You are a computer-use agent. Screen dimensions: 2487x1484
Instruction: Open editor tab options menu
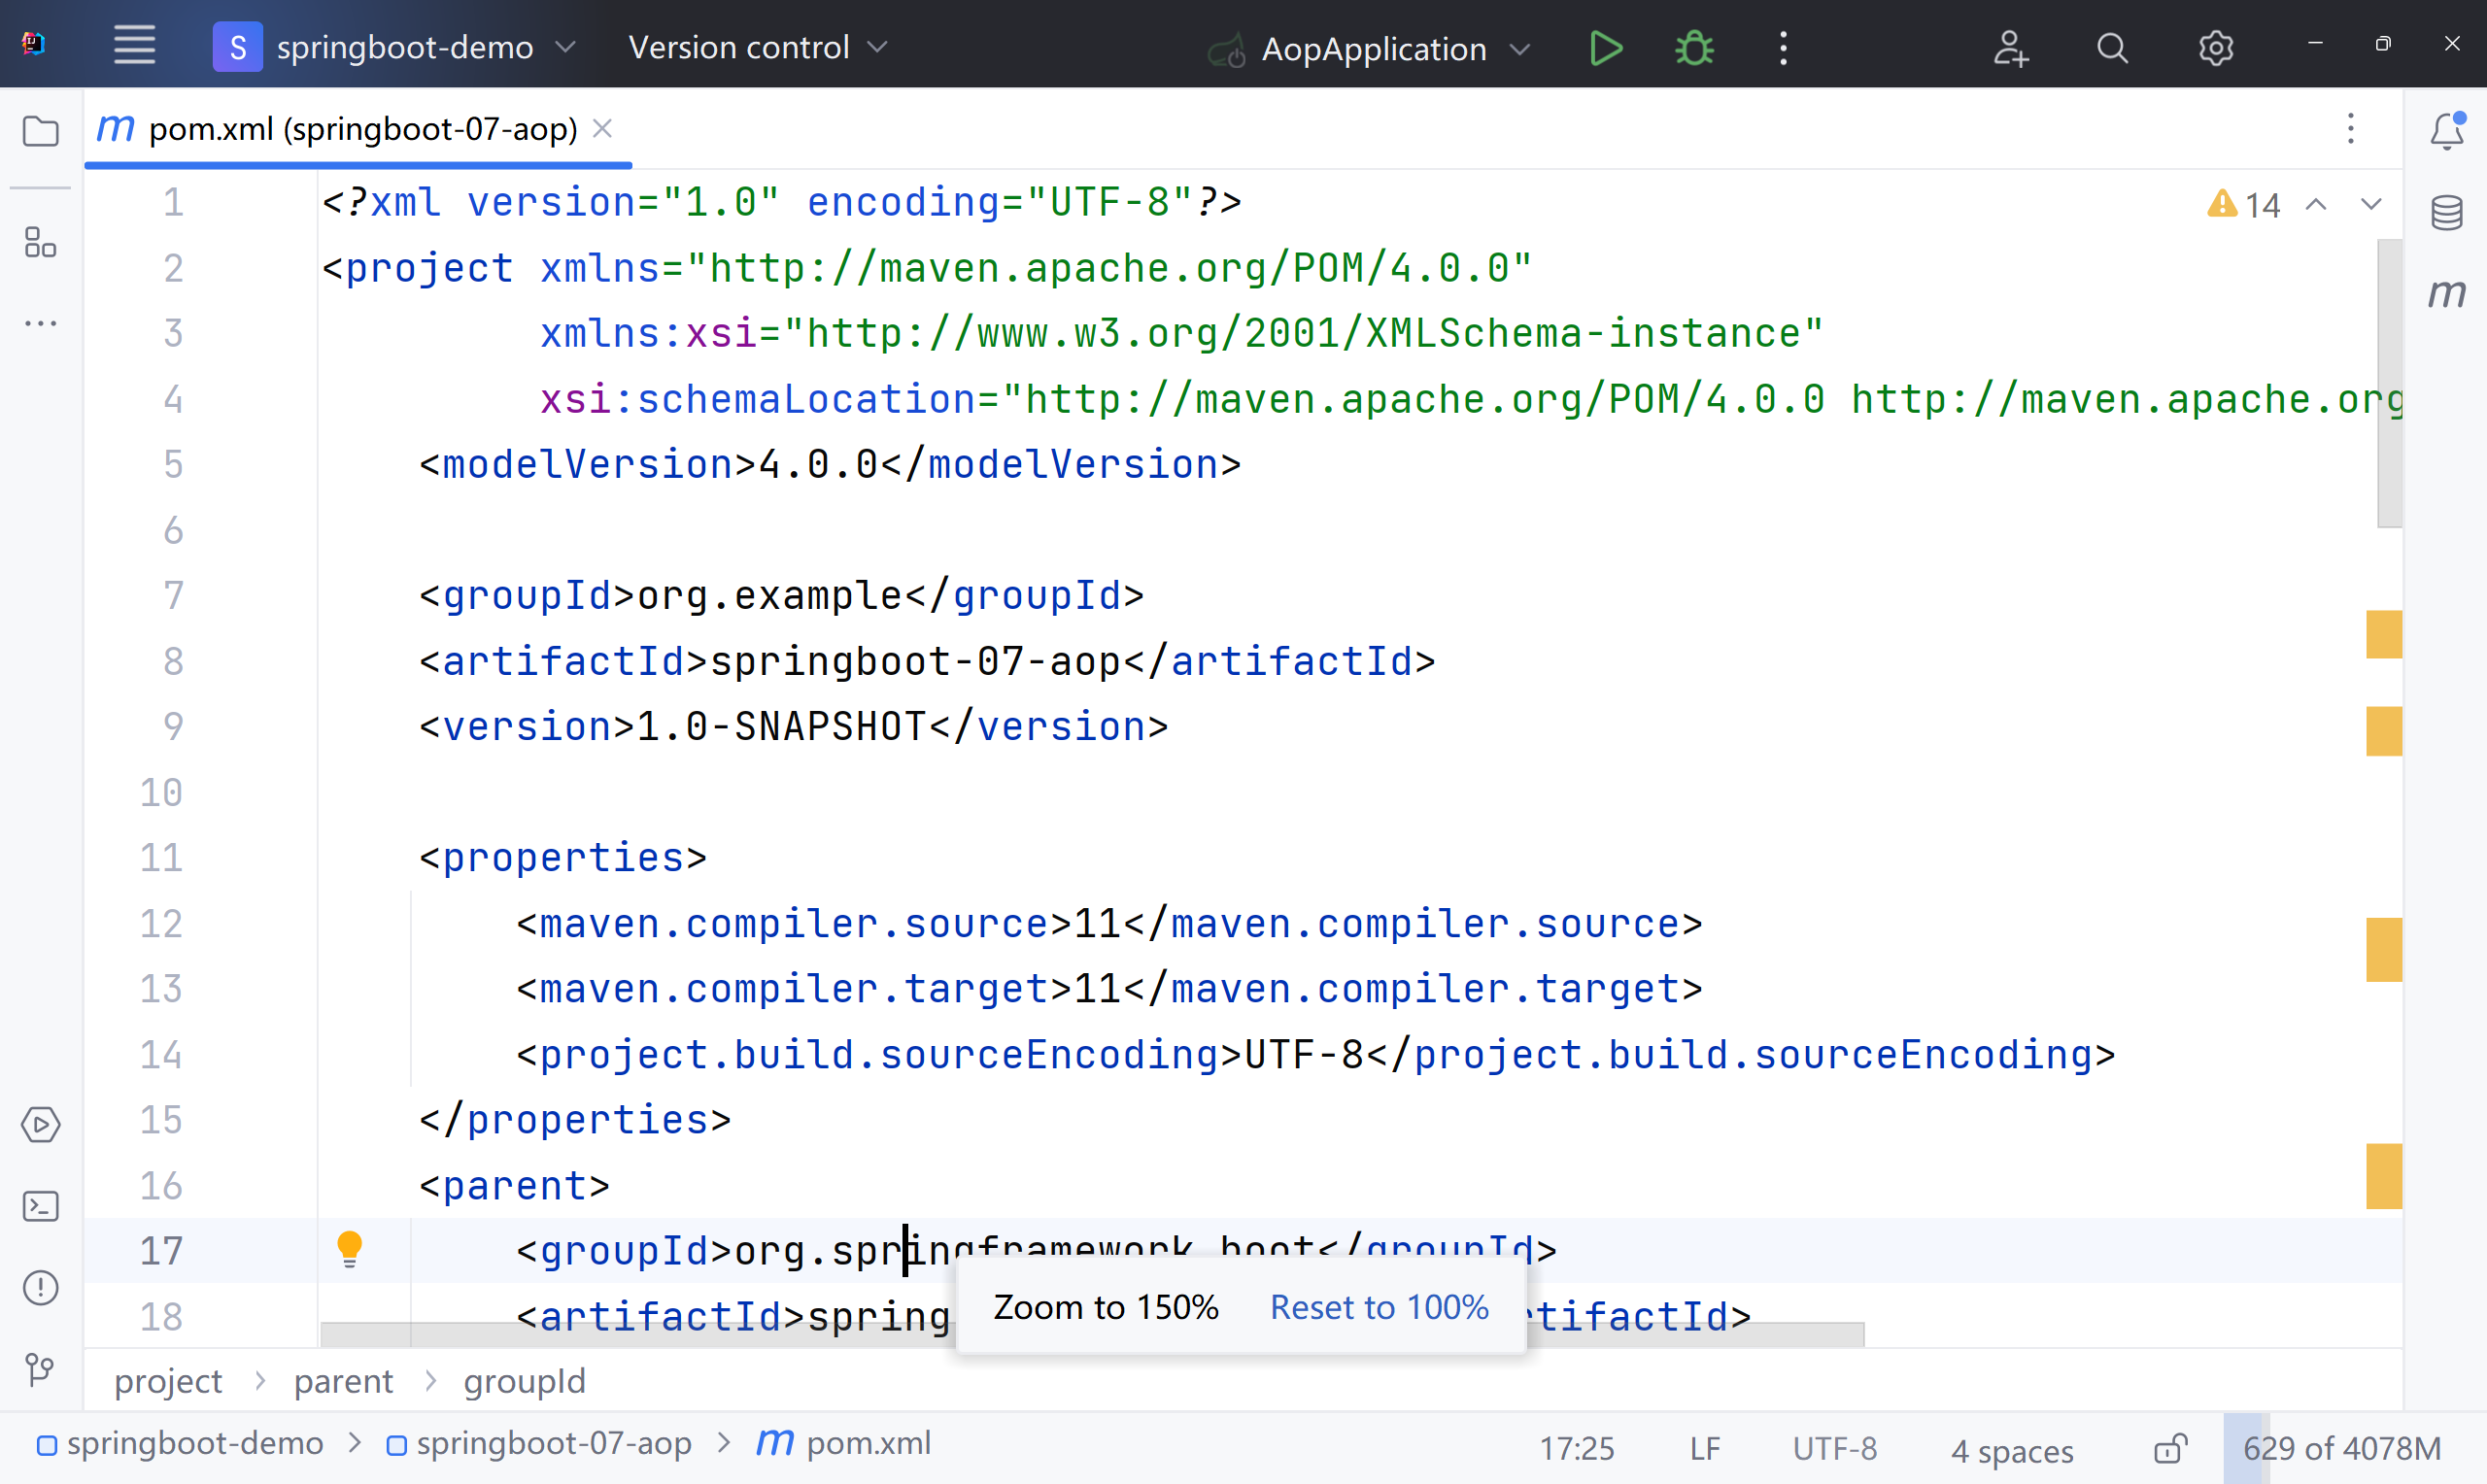[x=2350, y=128]
